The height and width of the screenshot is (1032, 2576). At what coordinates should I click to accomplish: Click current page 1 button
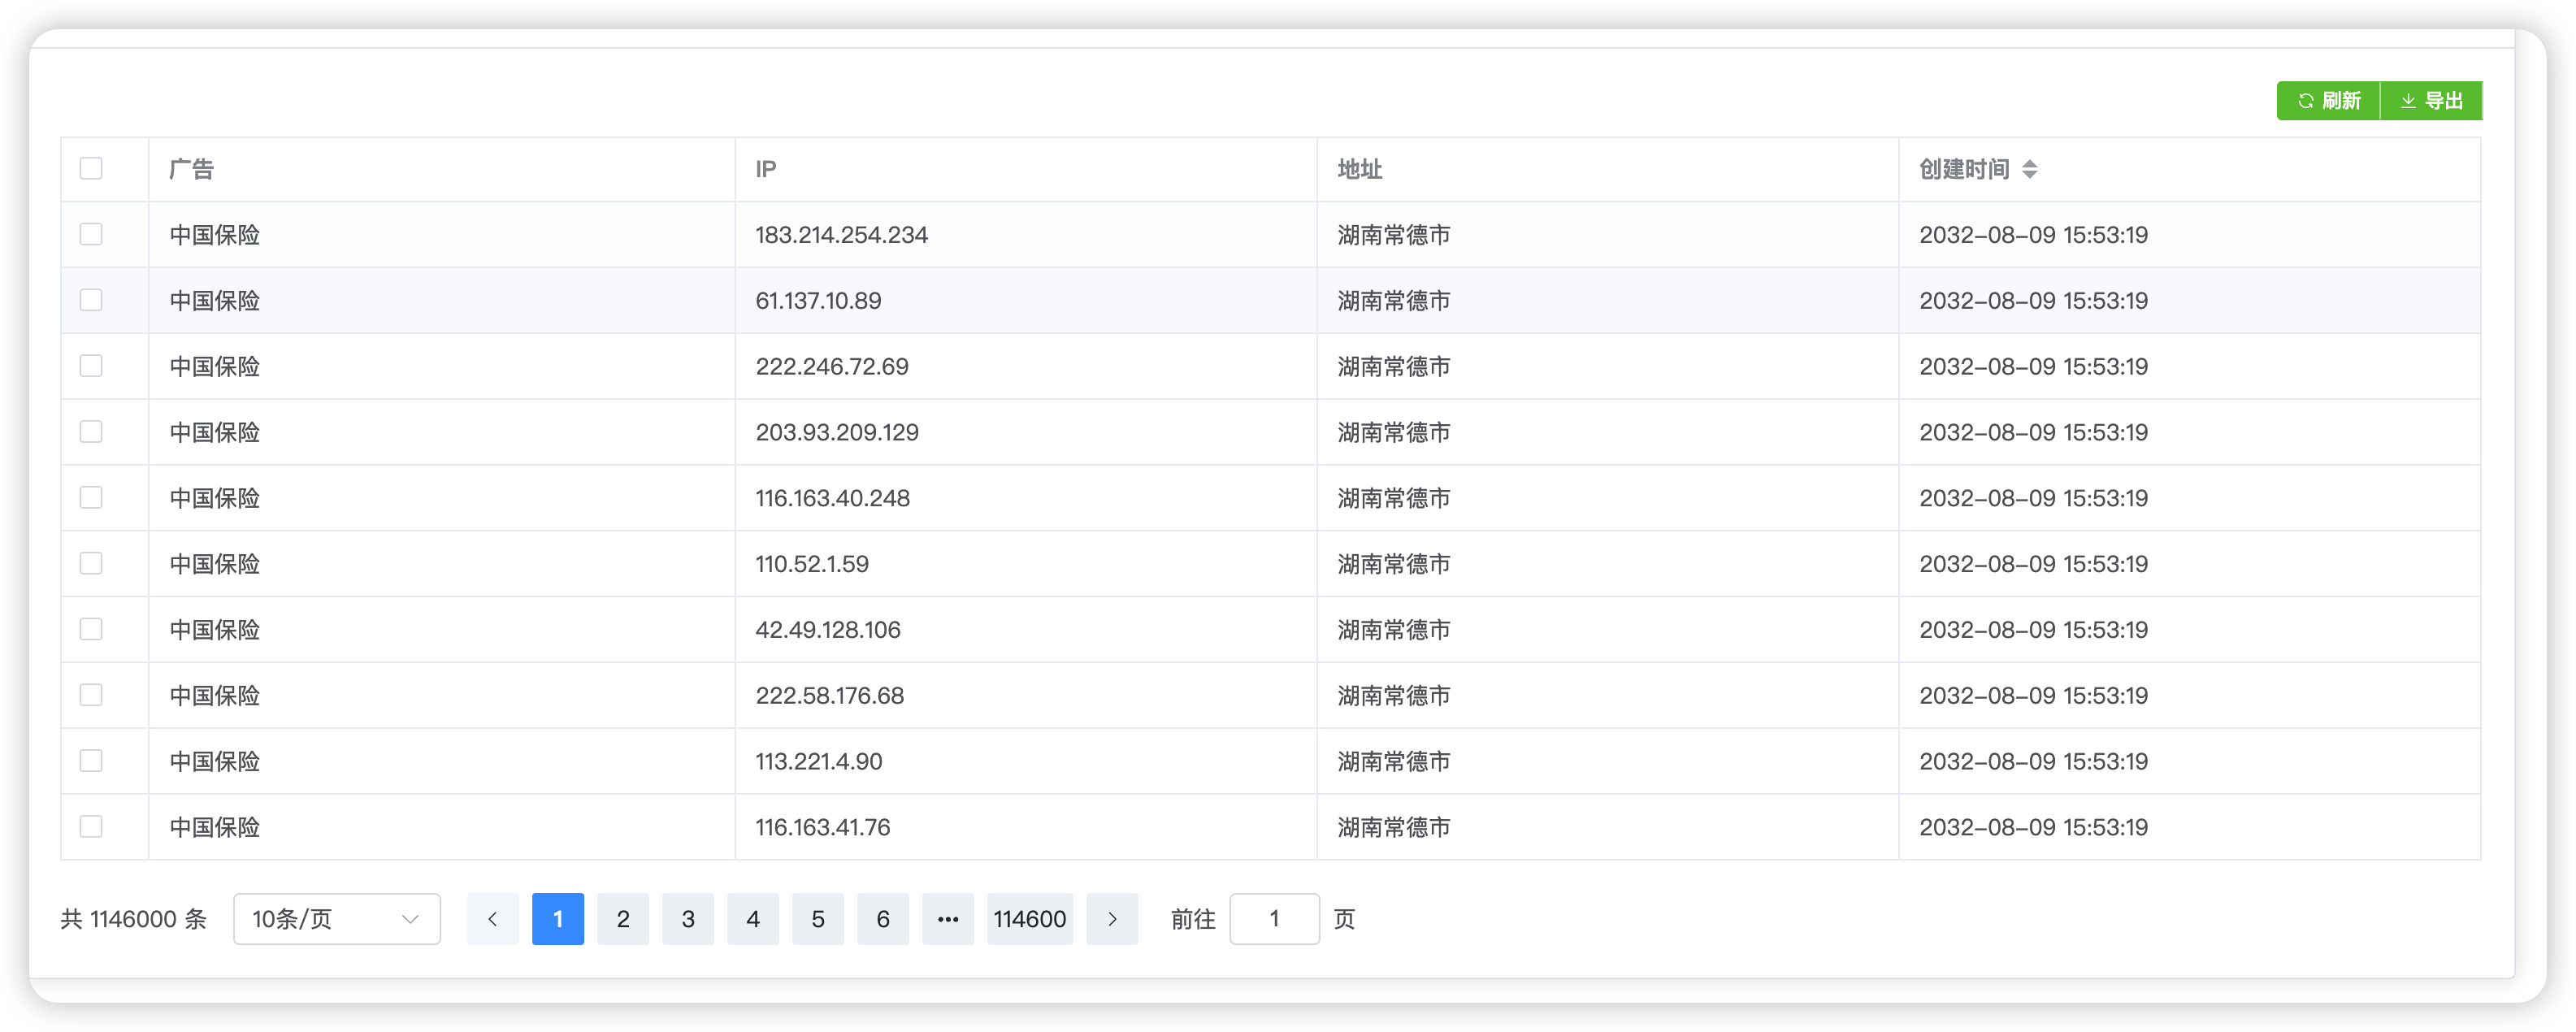[x=558, y=919]
